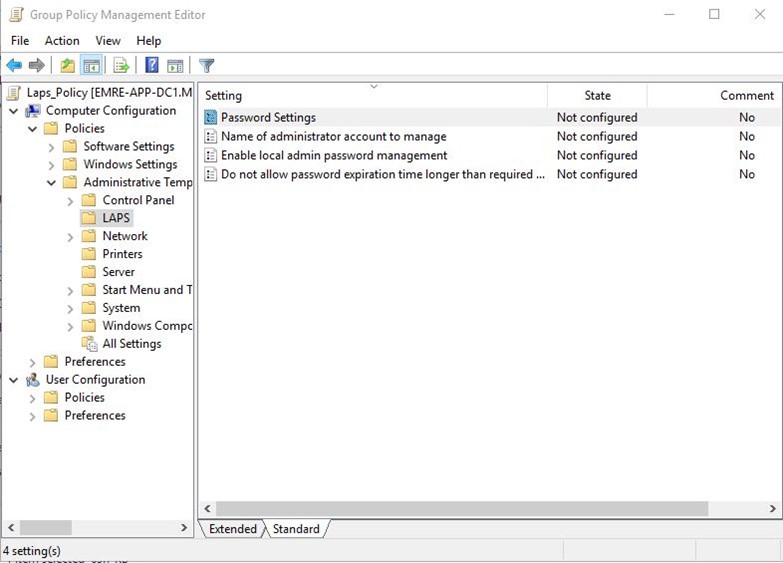The width and height of the screenshot is (783, 563).
Task: Expand the Control Panel folder node
Action: [x=70, y=201]
